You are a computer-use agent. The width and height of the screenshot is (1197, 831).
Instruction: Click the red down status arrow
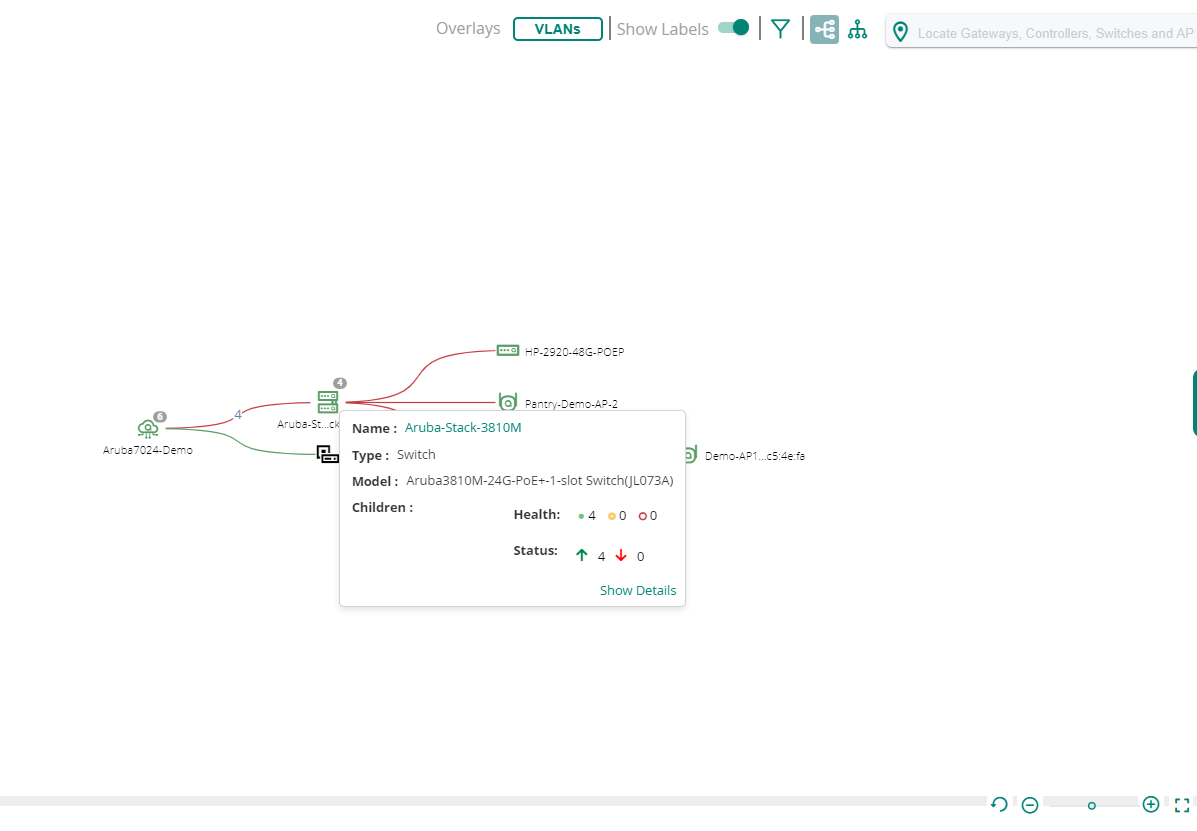(x=621, y=555)
